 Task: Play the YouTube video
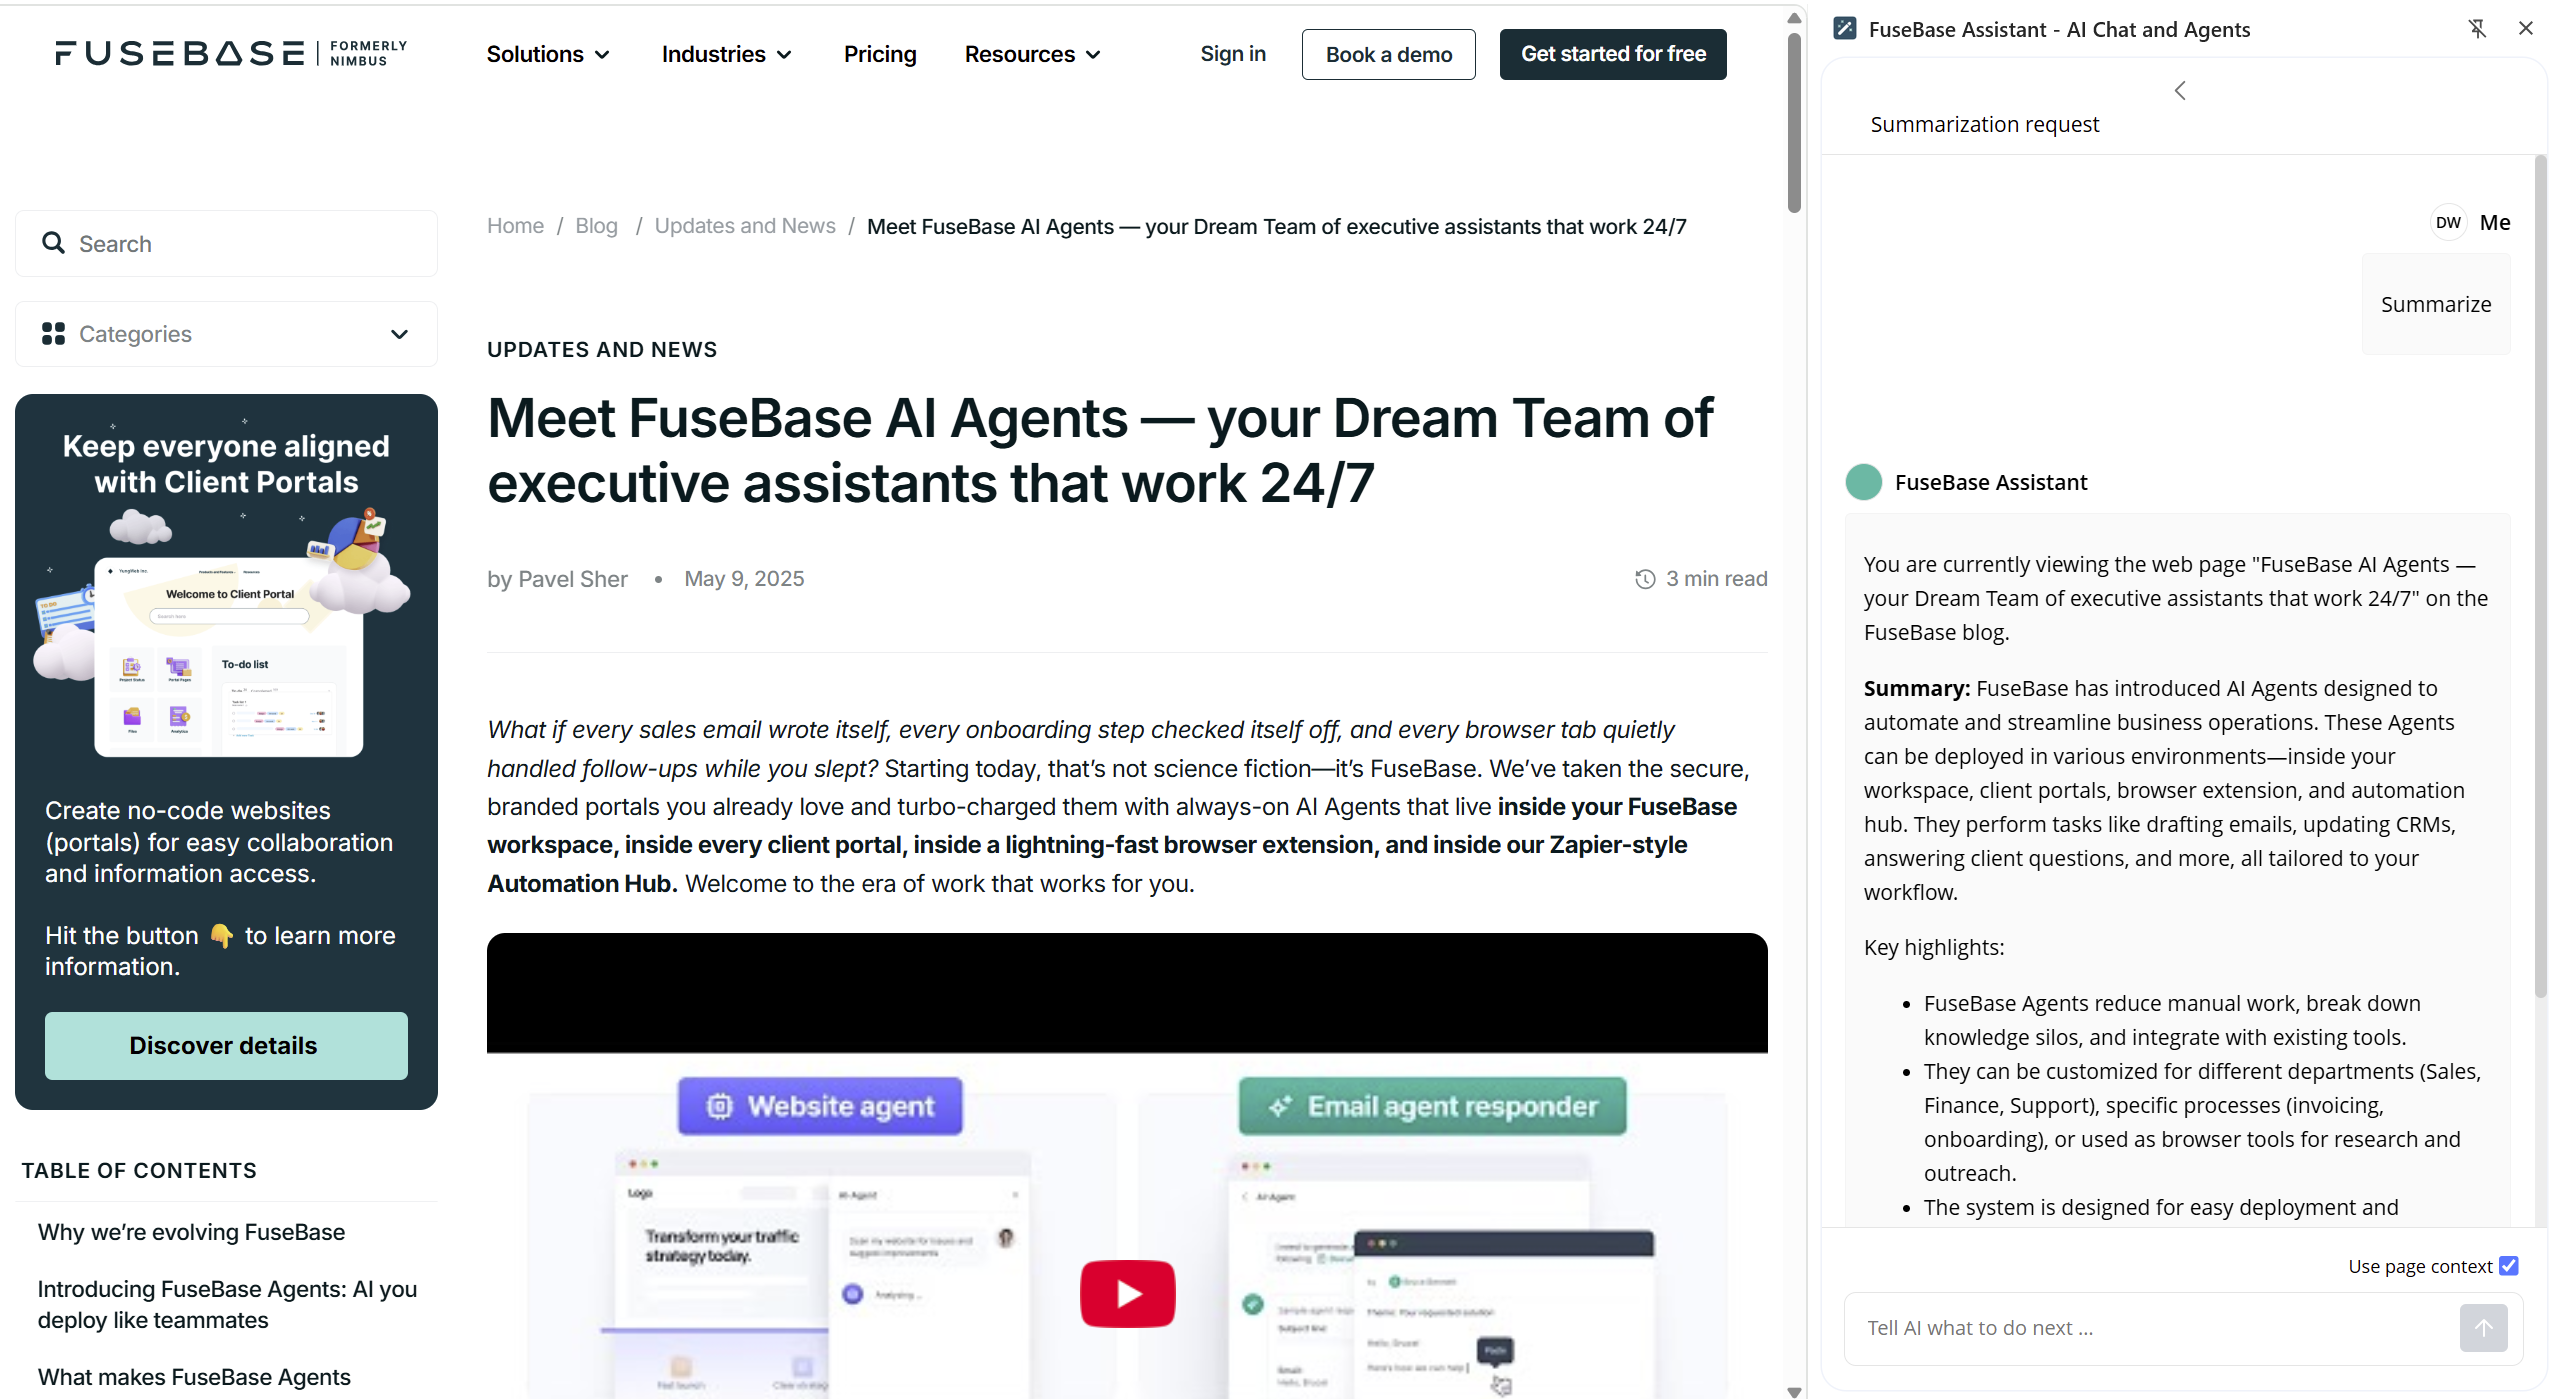[1127, 1293]
